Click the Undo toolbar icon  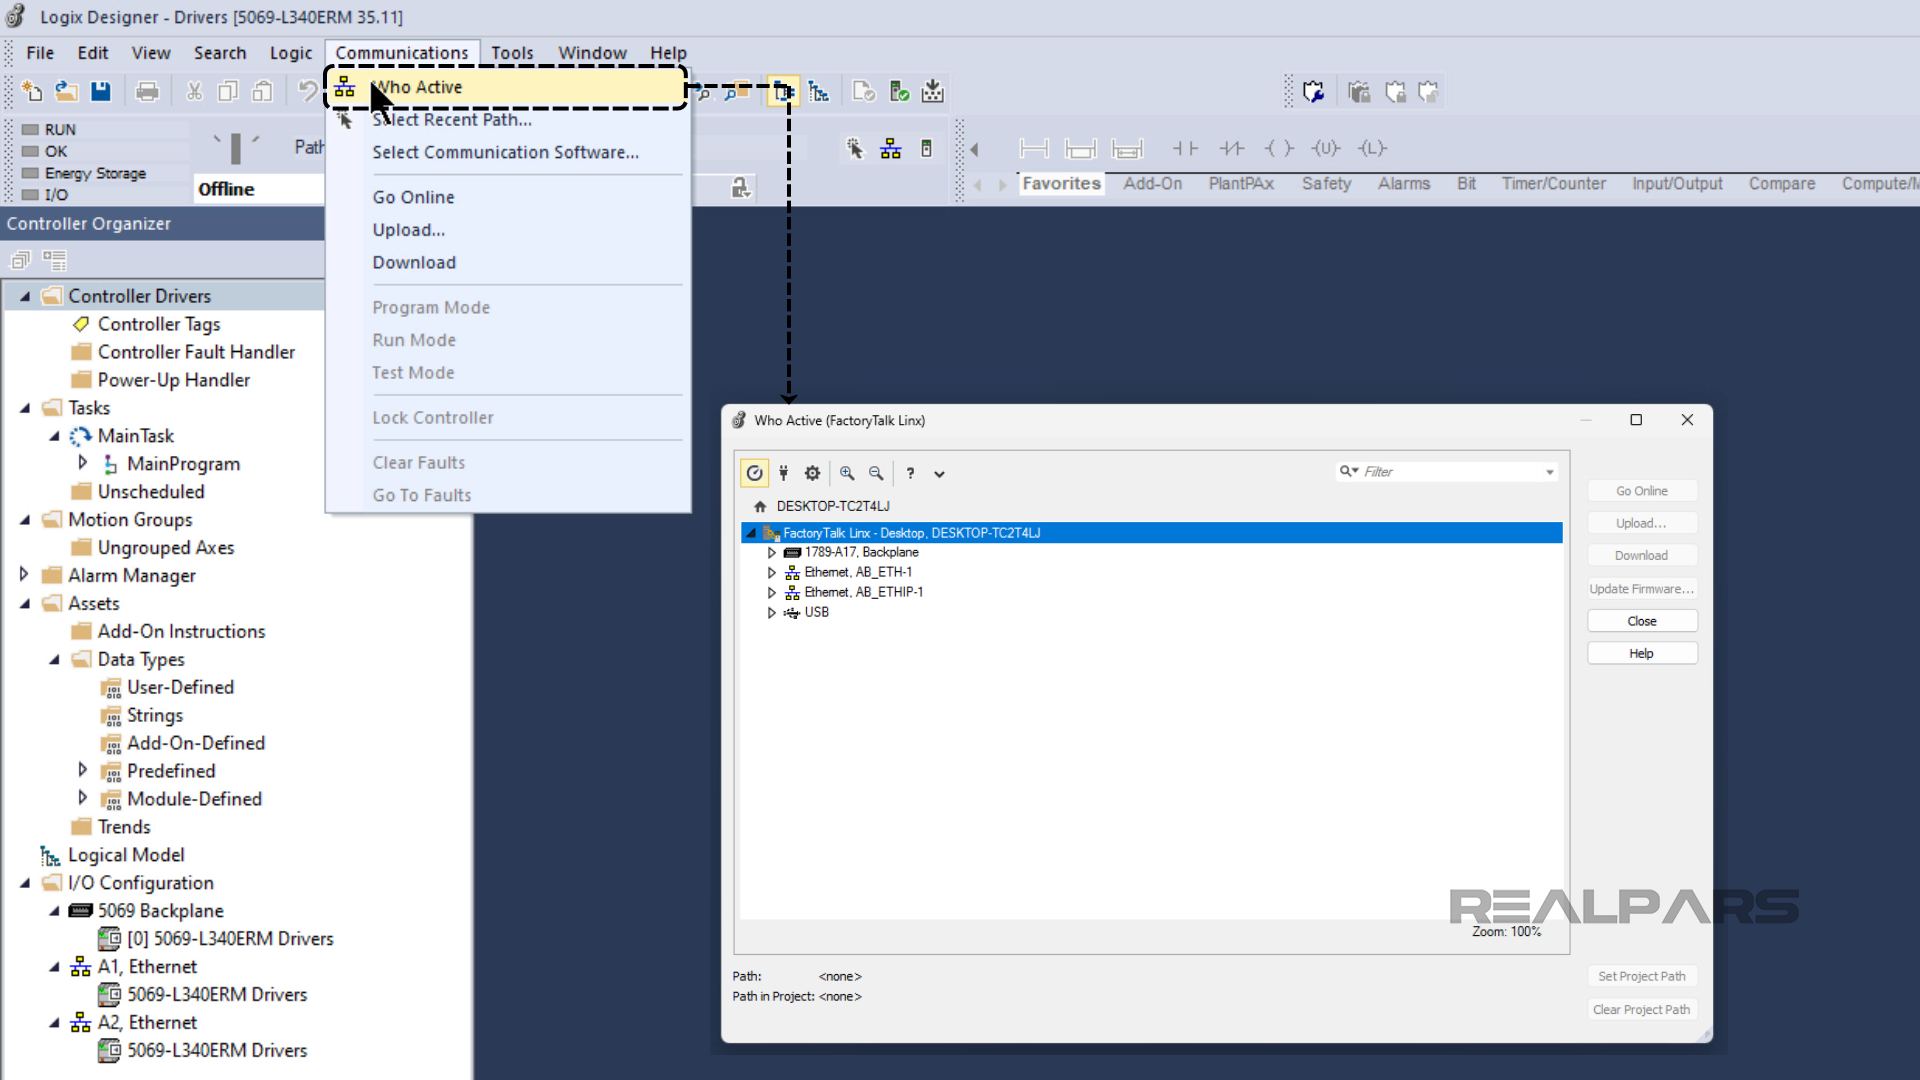click(x=307, y=92)
